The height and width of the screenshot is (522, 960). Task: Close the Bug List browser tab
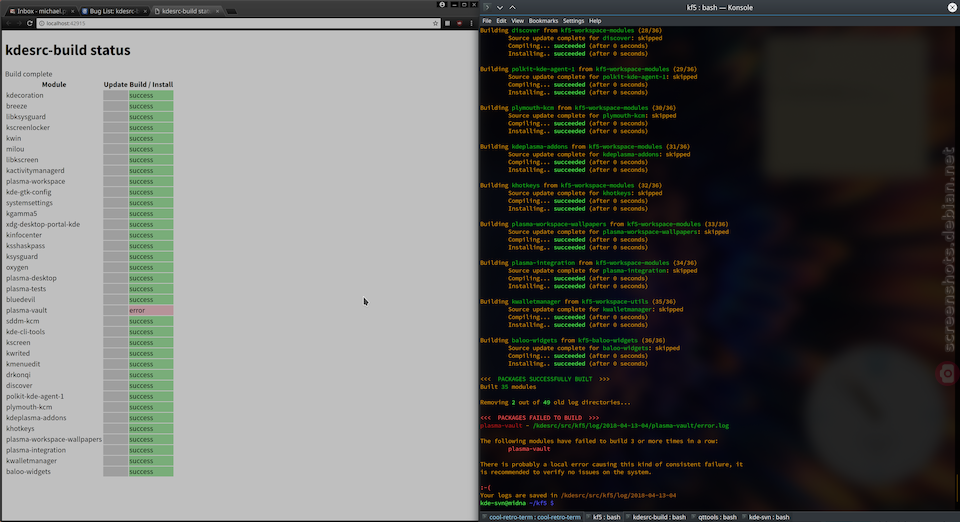pyautogui.click(x=145, y=11)
